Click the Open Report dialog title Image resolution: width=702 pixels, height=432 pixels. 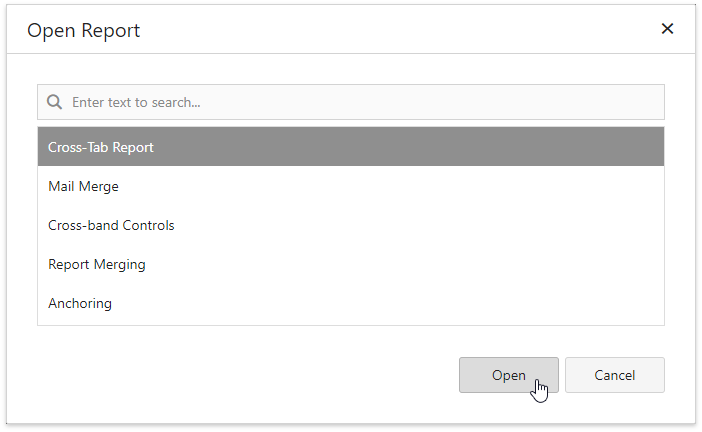(x=84, y=30)
